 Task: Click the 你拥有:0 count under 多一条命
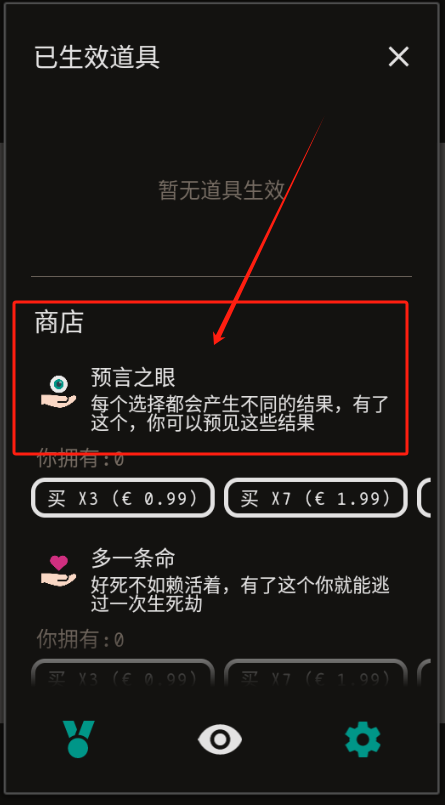click(x=81, y=640)
